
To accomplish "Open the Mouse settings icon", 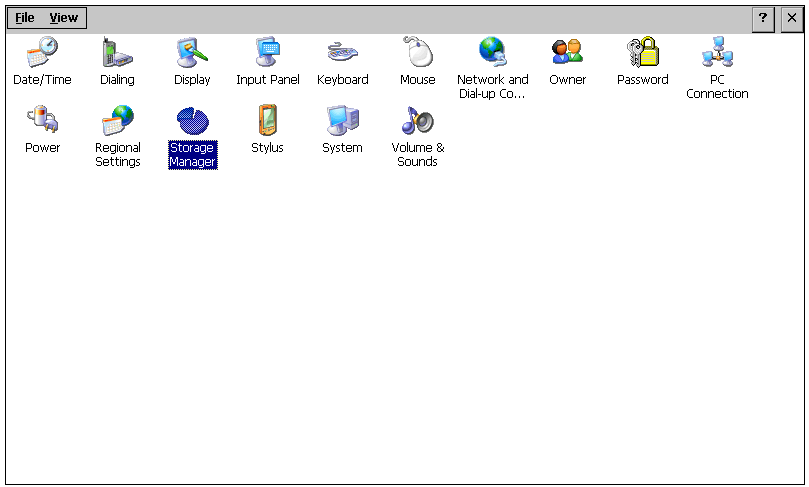I will click(417, 53).
